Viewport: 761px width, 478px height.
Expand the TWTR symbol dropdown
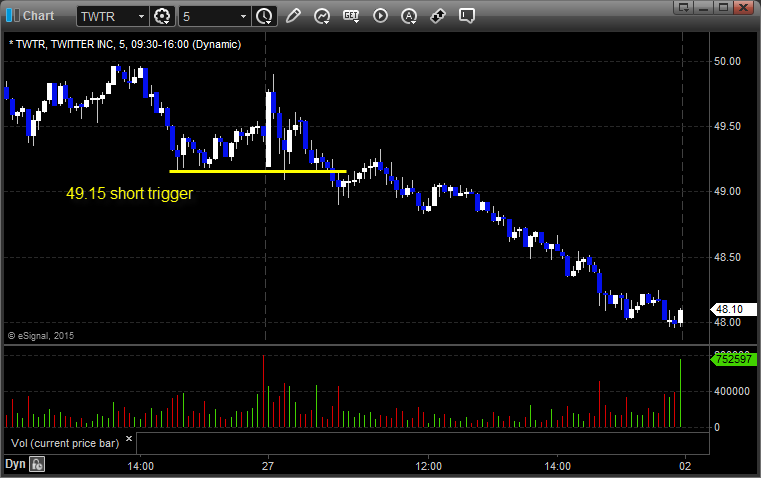pyautogui.click(x=141, y=16)
